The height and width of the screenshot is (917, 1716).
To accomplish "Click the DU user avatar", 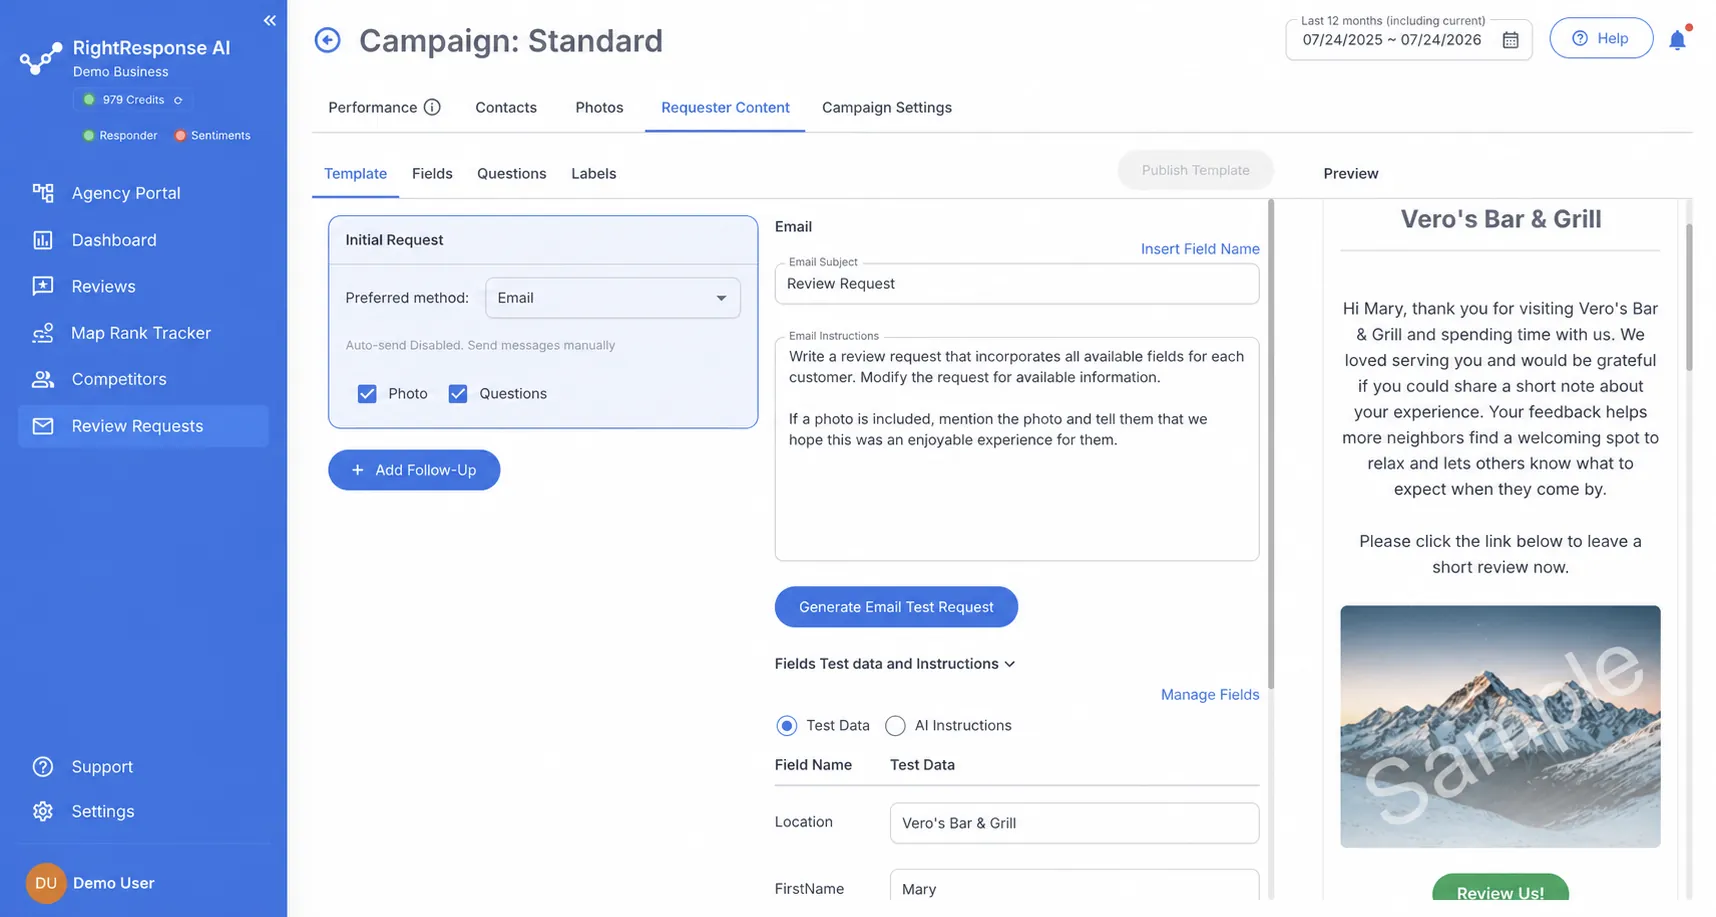I will click(46, 883).
